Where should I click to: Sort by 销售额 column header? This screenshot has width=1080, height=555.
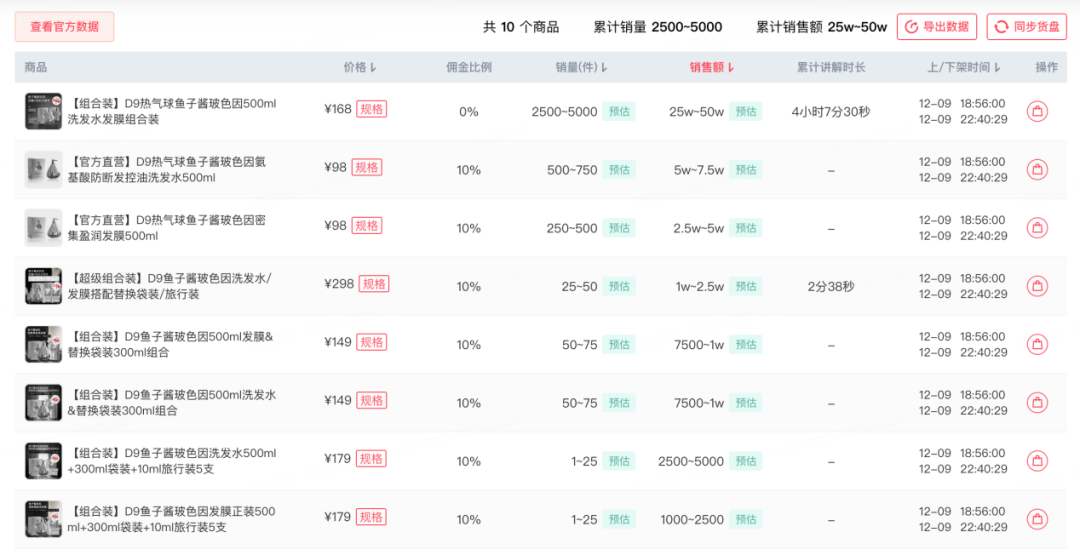click(712, 67)
